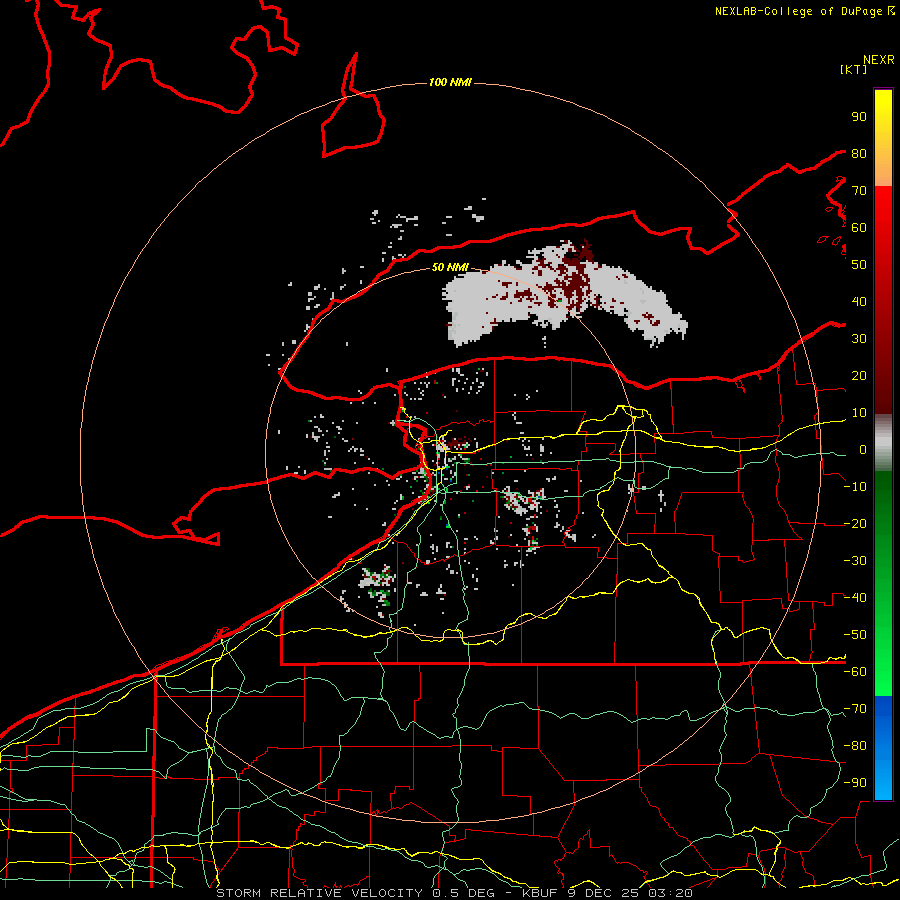The image size is (900, 900).
Task: Click the 50 NMI range ring label
Action: point(450,267)
